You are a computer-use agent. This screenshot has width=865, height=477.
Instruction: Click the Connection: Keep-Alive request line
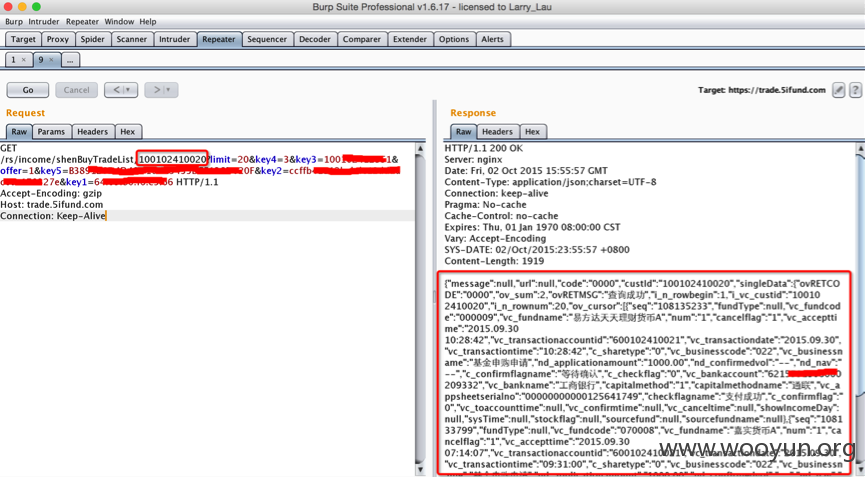(53, 216)
